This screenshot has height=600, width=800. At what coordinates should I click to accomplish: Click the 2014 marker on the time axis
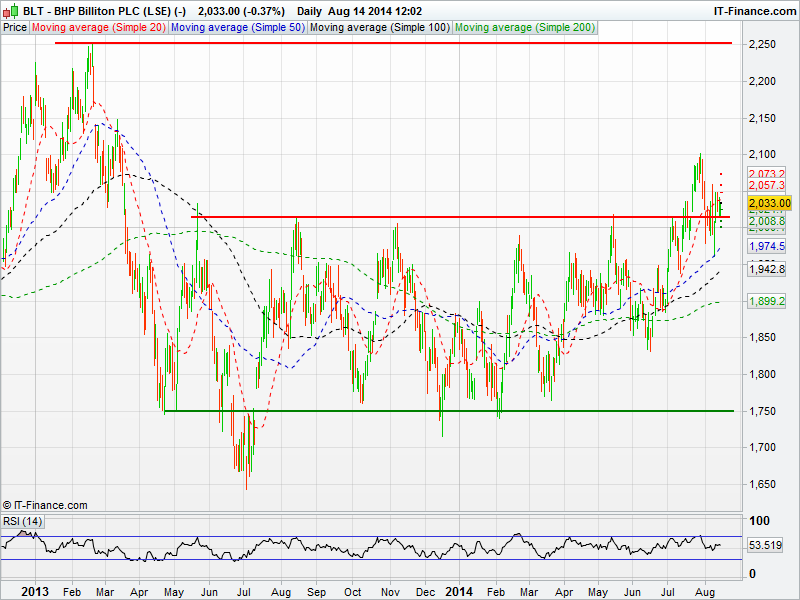457,592
